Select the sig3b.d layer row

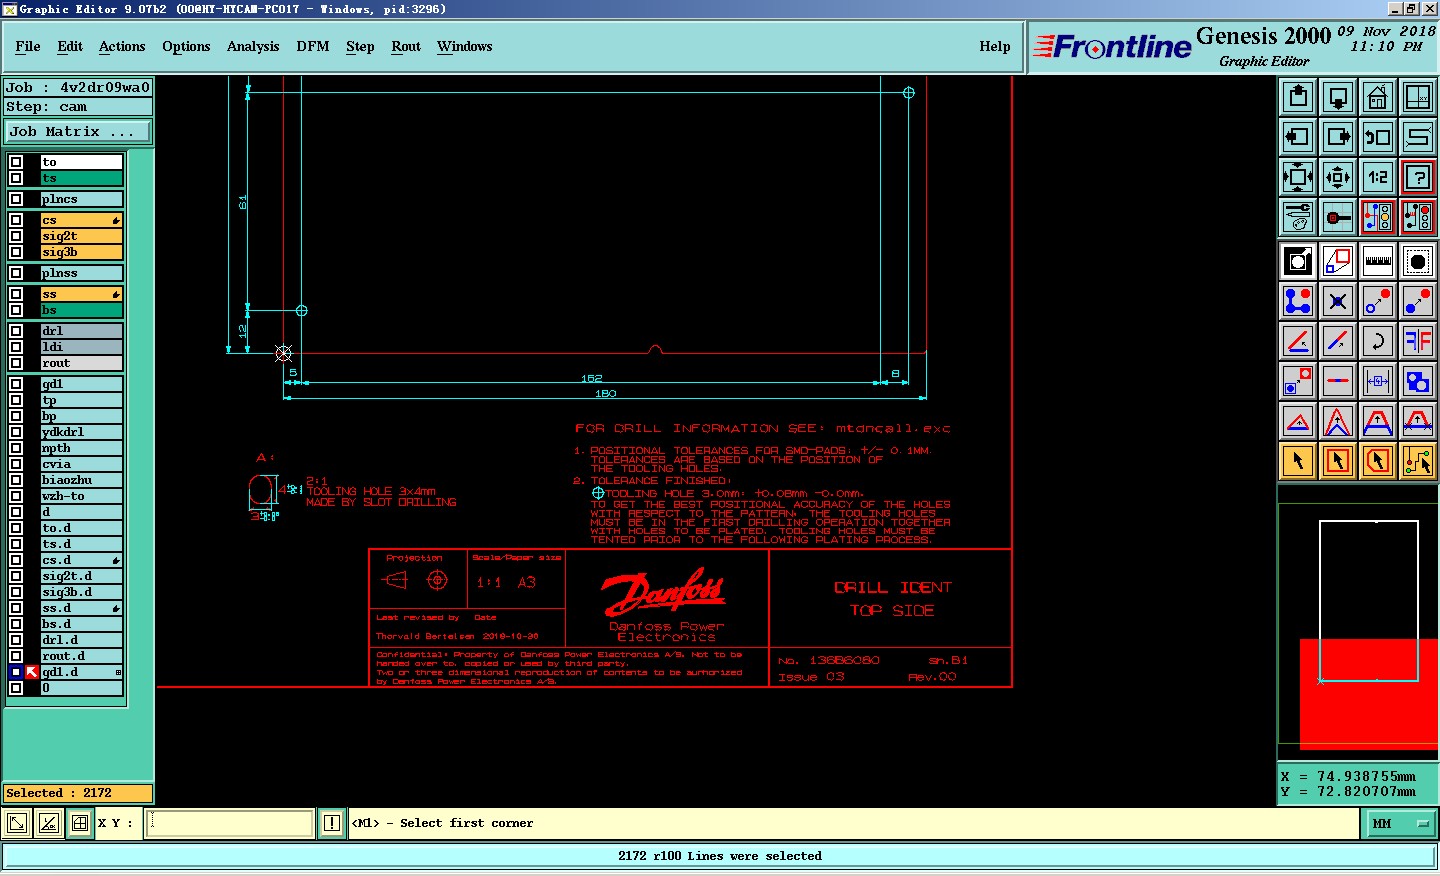81,592
